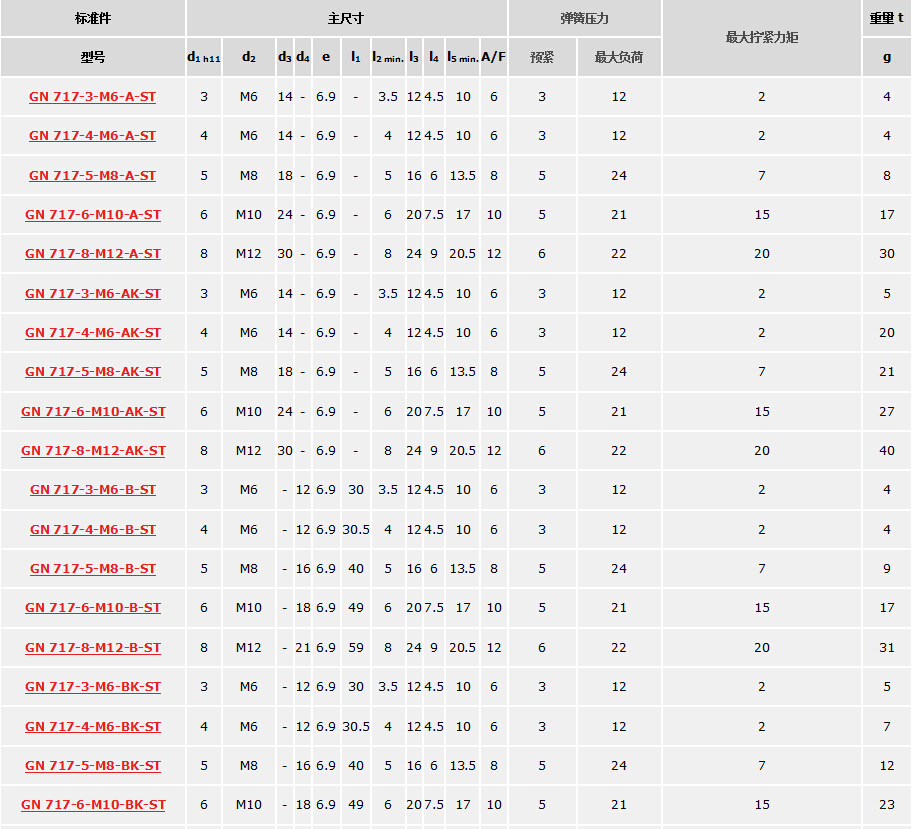Click the 预紧 column header

[542, 57]
